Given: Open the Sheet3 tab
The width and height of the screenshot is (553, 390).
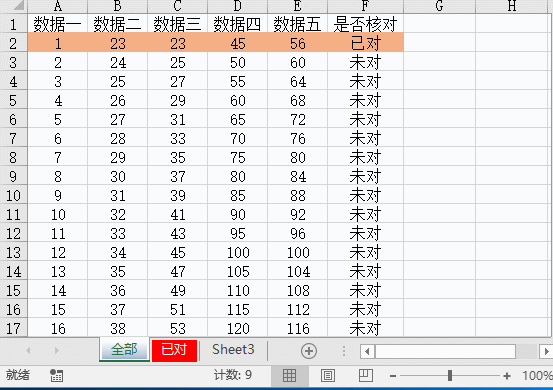Looking at the screenshot, I should (x=233, y=350).
